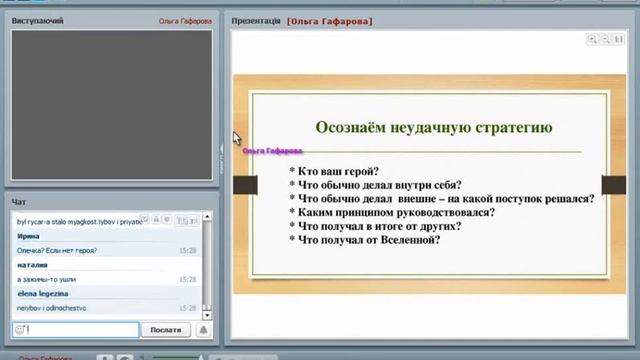The image size is (640, 360).
Task: Collapse the left panel with splitter handle
Action: tap(221, 159)
